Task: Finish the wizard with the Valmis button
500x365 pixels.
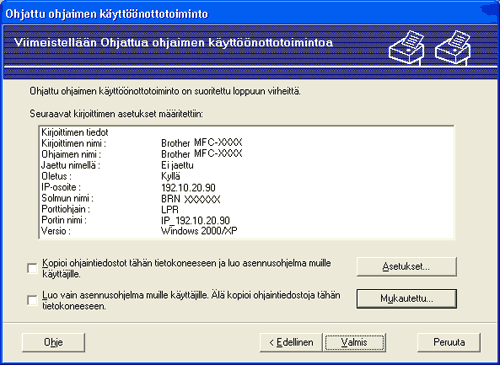Action: [x=354, y=342]
